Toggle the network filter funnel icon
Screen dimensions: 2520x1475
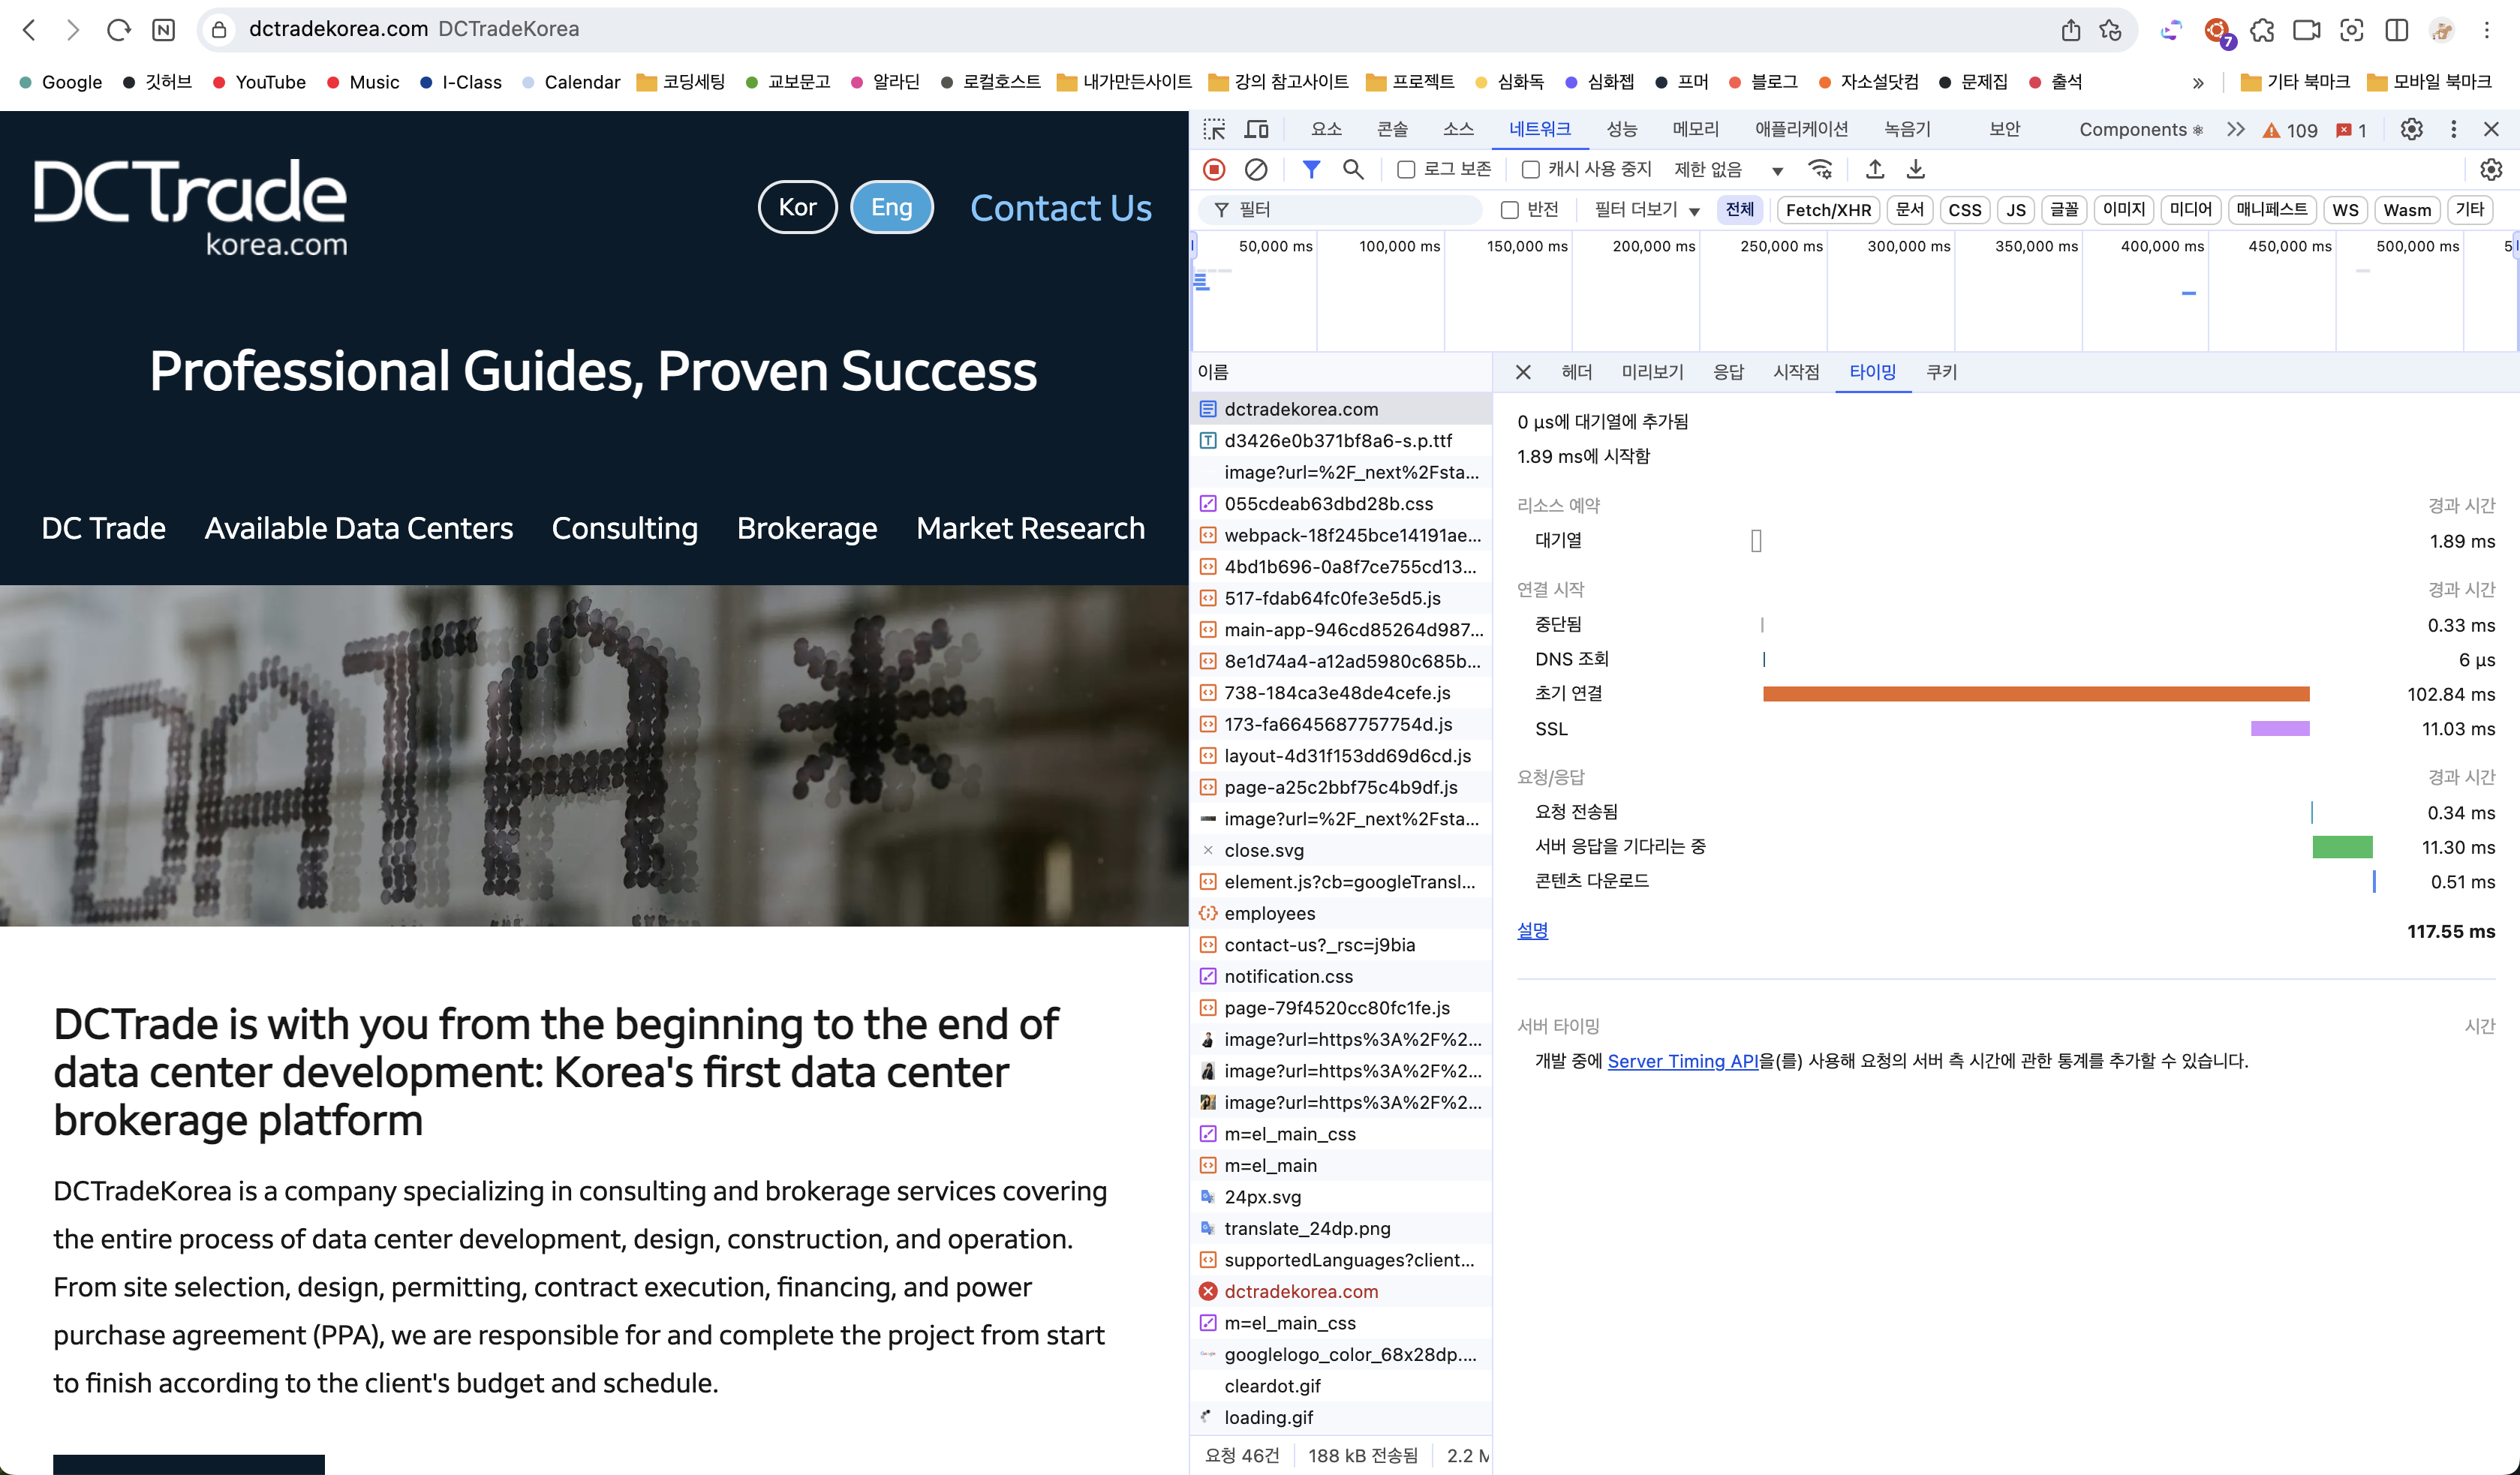[1310, 170]
